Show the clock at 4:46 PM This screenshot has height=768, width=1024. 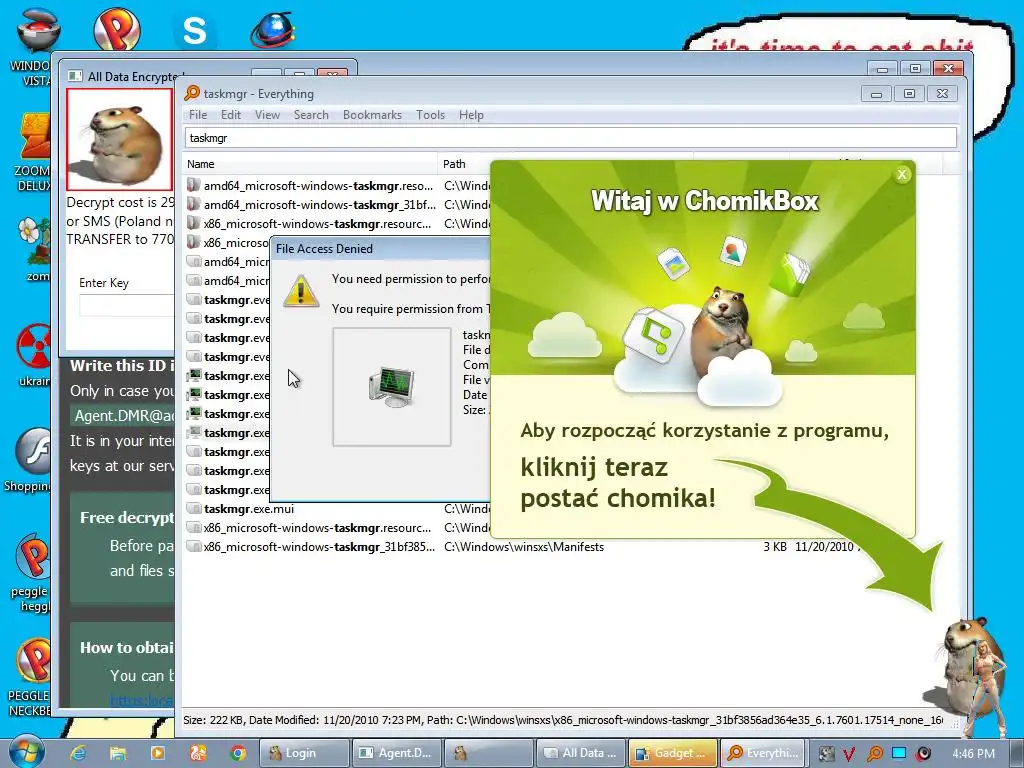coord(973,754)
